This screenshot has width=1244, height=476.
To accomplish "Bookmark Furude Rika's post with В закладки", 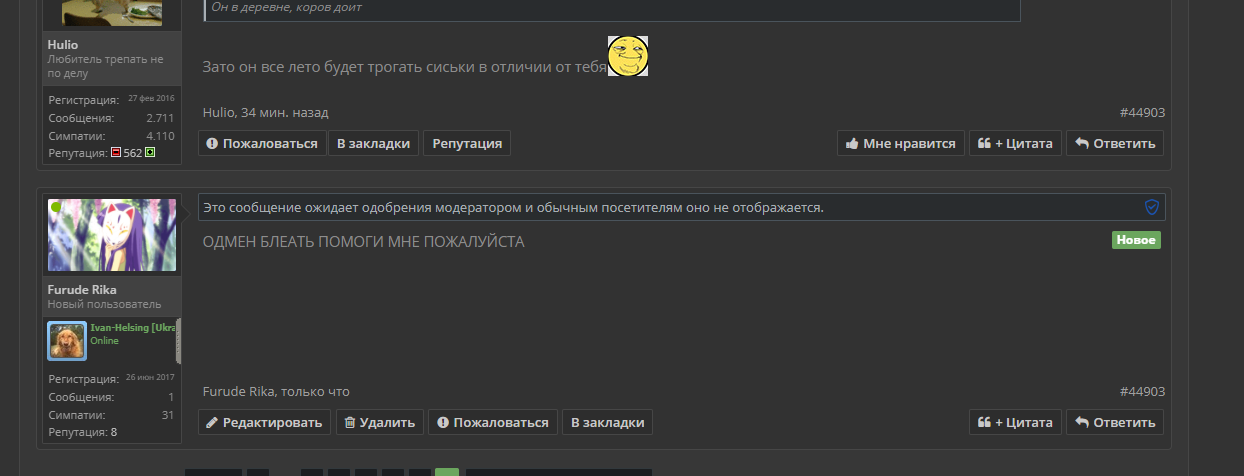I will pyautogui.click(x=607, y=422).
